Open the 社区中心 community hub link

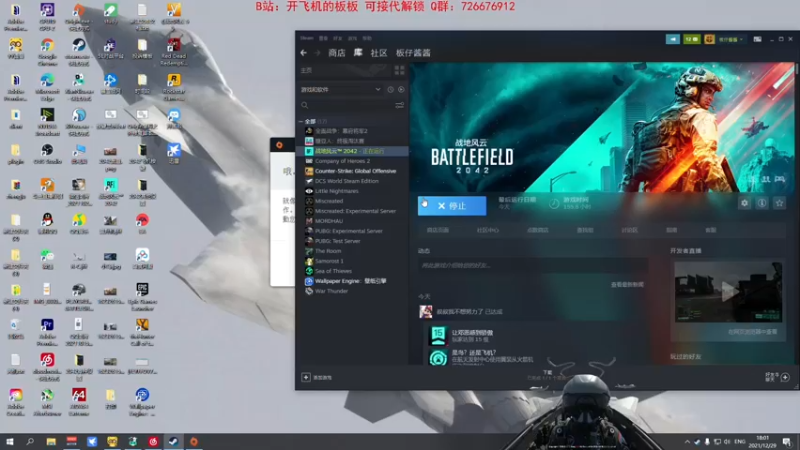click(x=487, y=230)
